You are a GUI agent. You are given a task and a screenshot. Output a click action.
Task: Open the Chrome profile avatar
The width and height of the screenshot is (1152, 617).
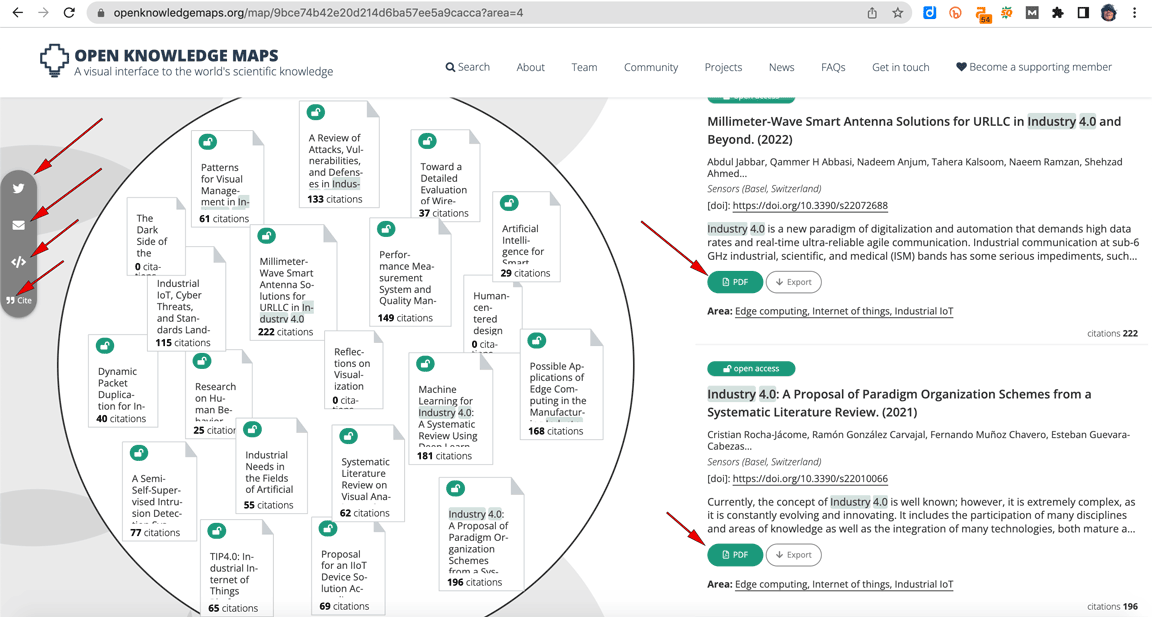(x=1109, y=13)
